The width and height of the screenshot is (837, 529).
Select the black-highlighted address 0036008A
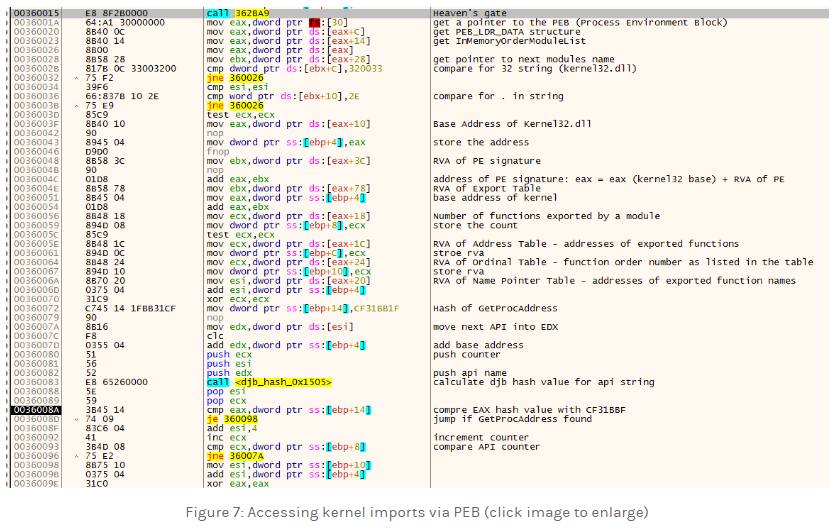(36, 410)
